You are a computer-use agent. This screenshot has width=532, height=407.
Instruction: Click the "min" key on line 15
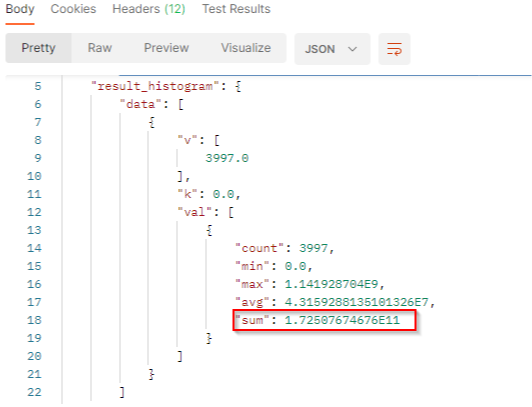tap(252, 266)
